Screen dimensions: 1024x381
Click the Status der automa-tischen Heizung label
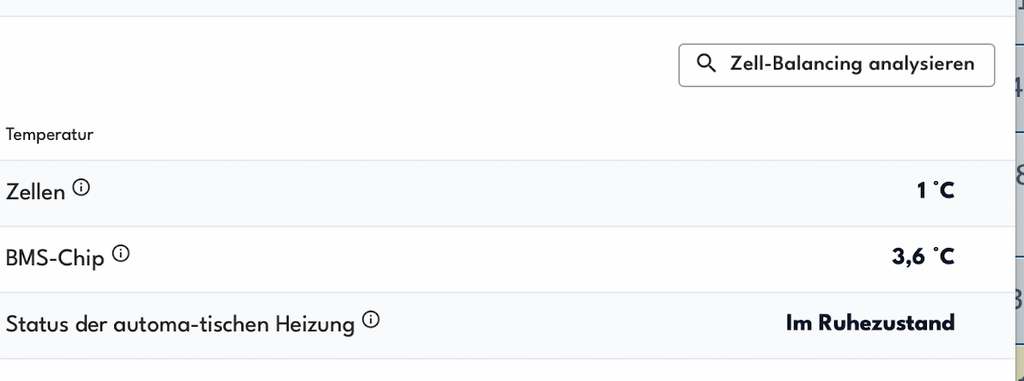coord(180,324)
